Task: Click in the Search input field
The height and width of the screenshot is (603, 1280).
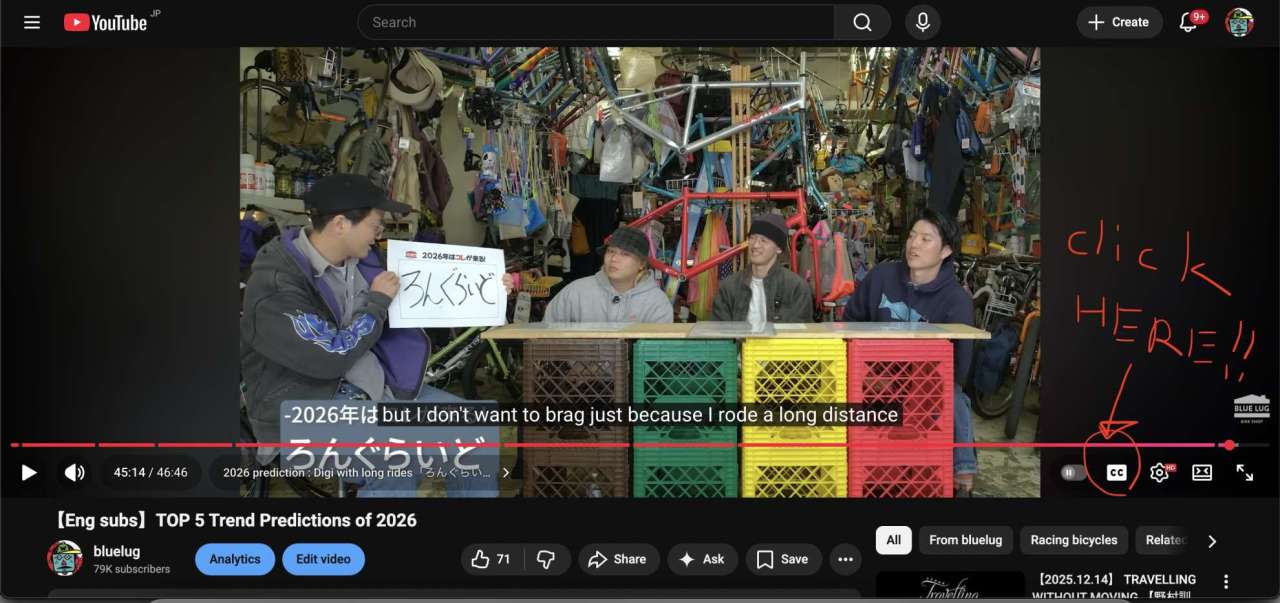Action: pos(595,22)
